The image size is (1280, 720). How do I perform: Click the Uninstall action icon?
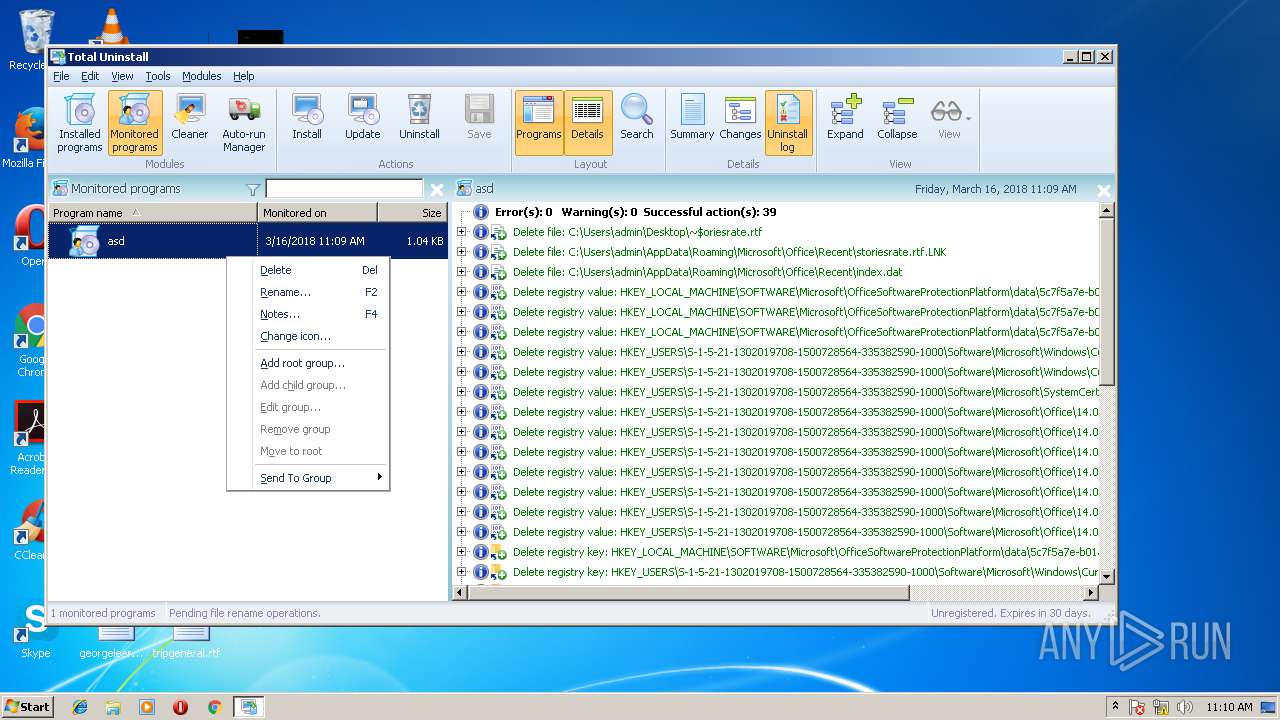pyautogui.click(x=419, y=117)
